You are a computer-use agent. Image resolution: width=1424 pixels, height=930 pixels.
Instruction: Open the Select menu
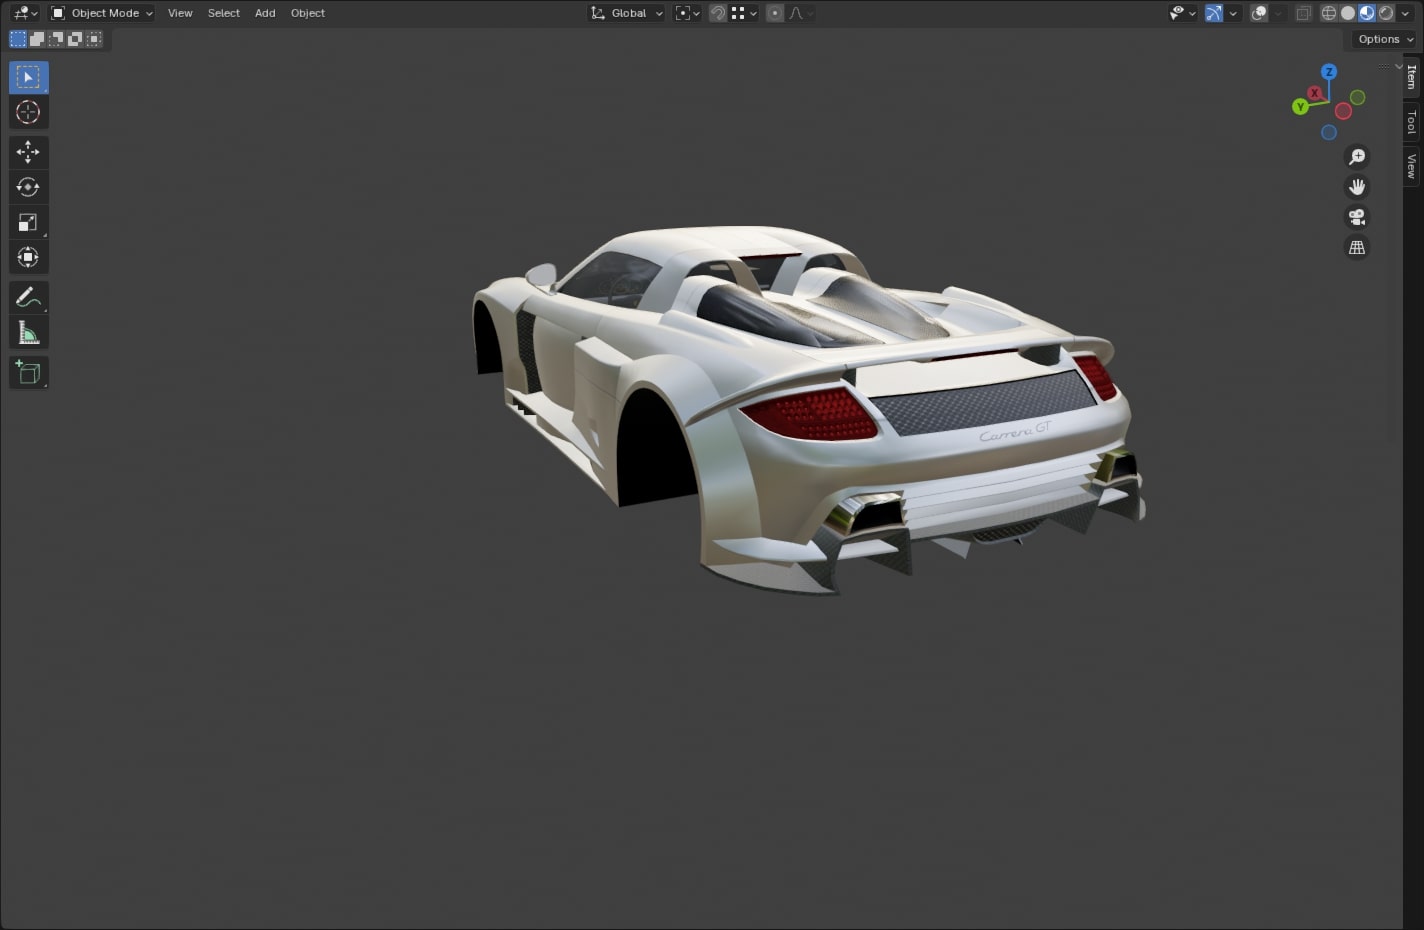223,13
